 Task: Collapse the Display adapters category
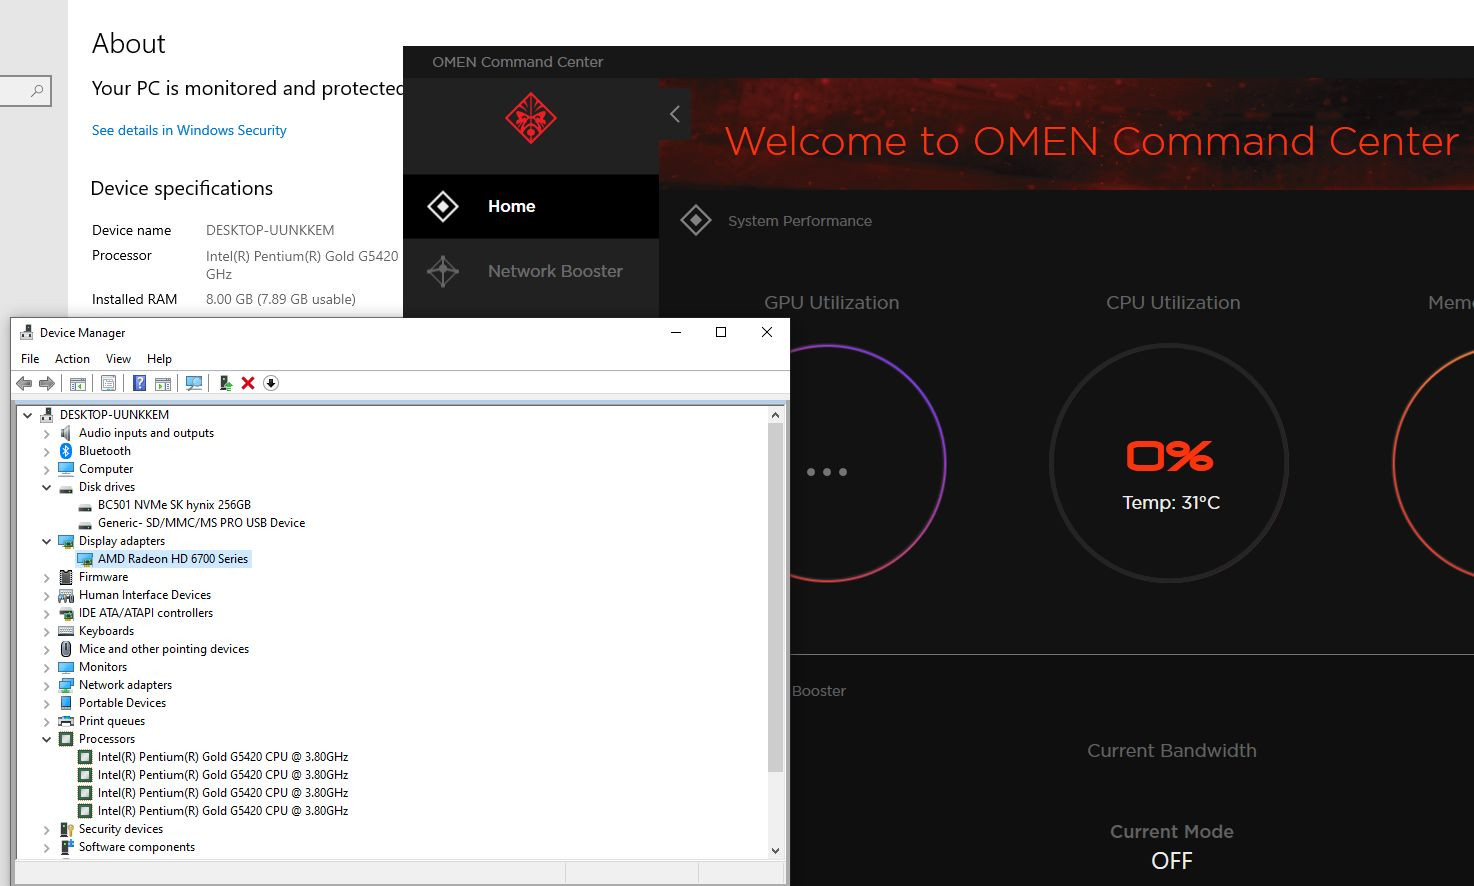(46, 541)
